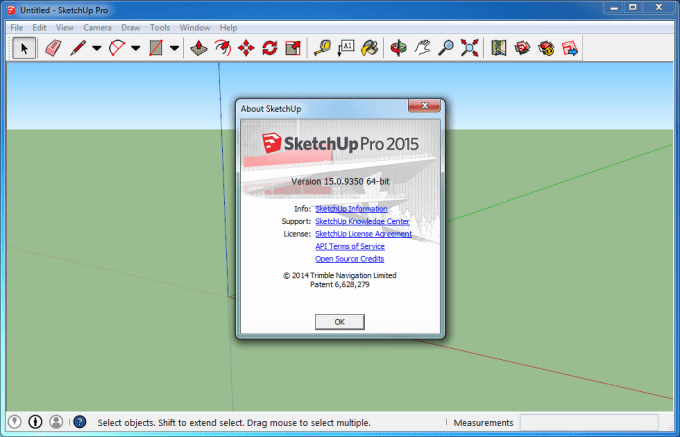Click the user sign-in status icon
The width and height of the screenshot is (680, 437).
point(56,422)
